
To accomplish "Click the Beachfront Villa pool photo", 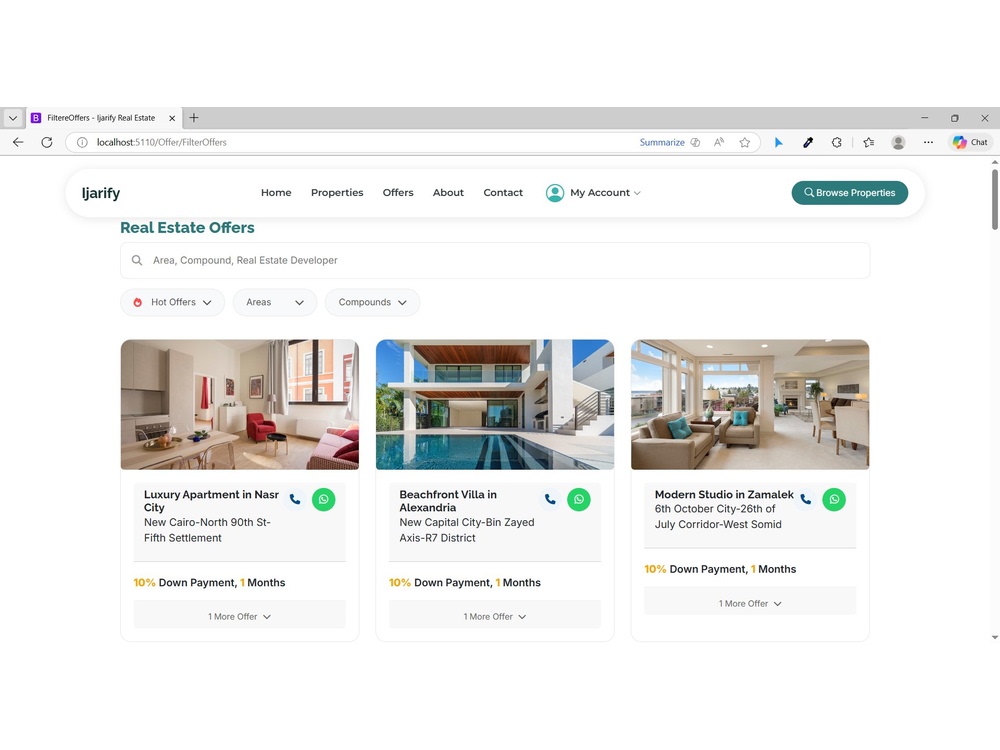I will tap(495, 404).
